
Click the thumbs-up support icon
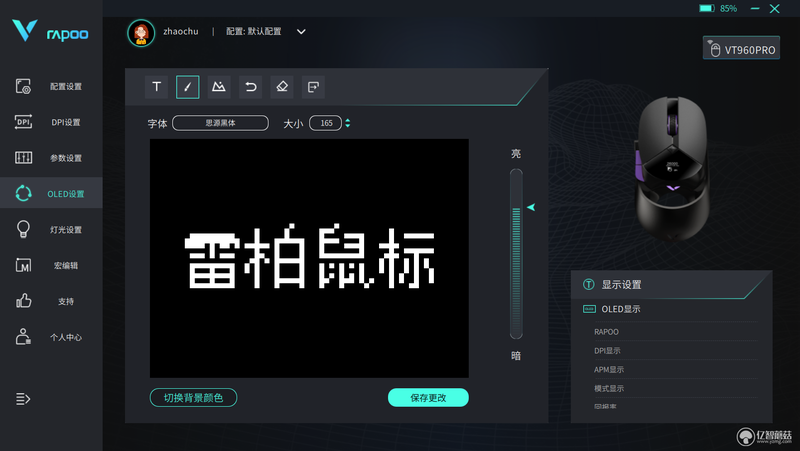coord(23,300)
